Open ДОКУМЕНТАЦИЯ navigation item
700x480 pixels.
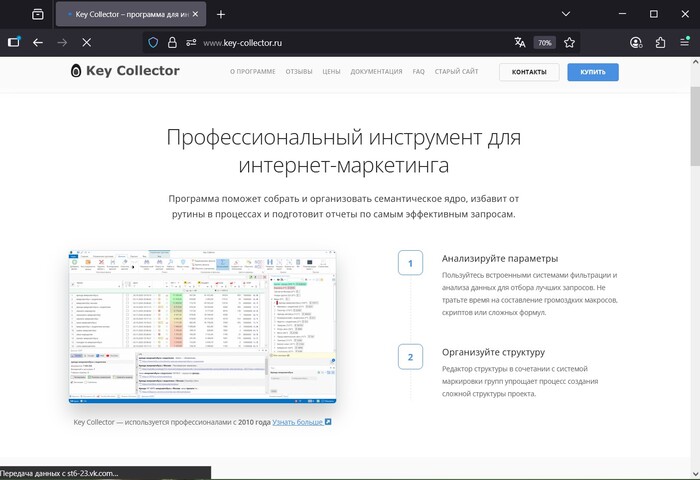point(376,71)
